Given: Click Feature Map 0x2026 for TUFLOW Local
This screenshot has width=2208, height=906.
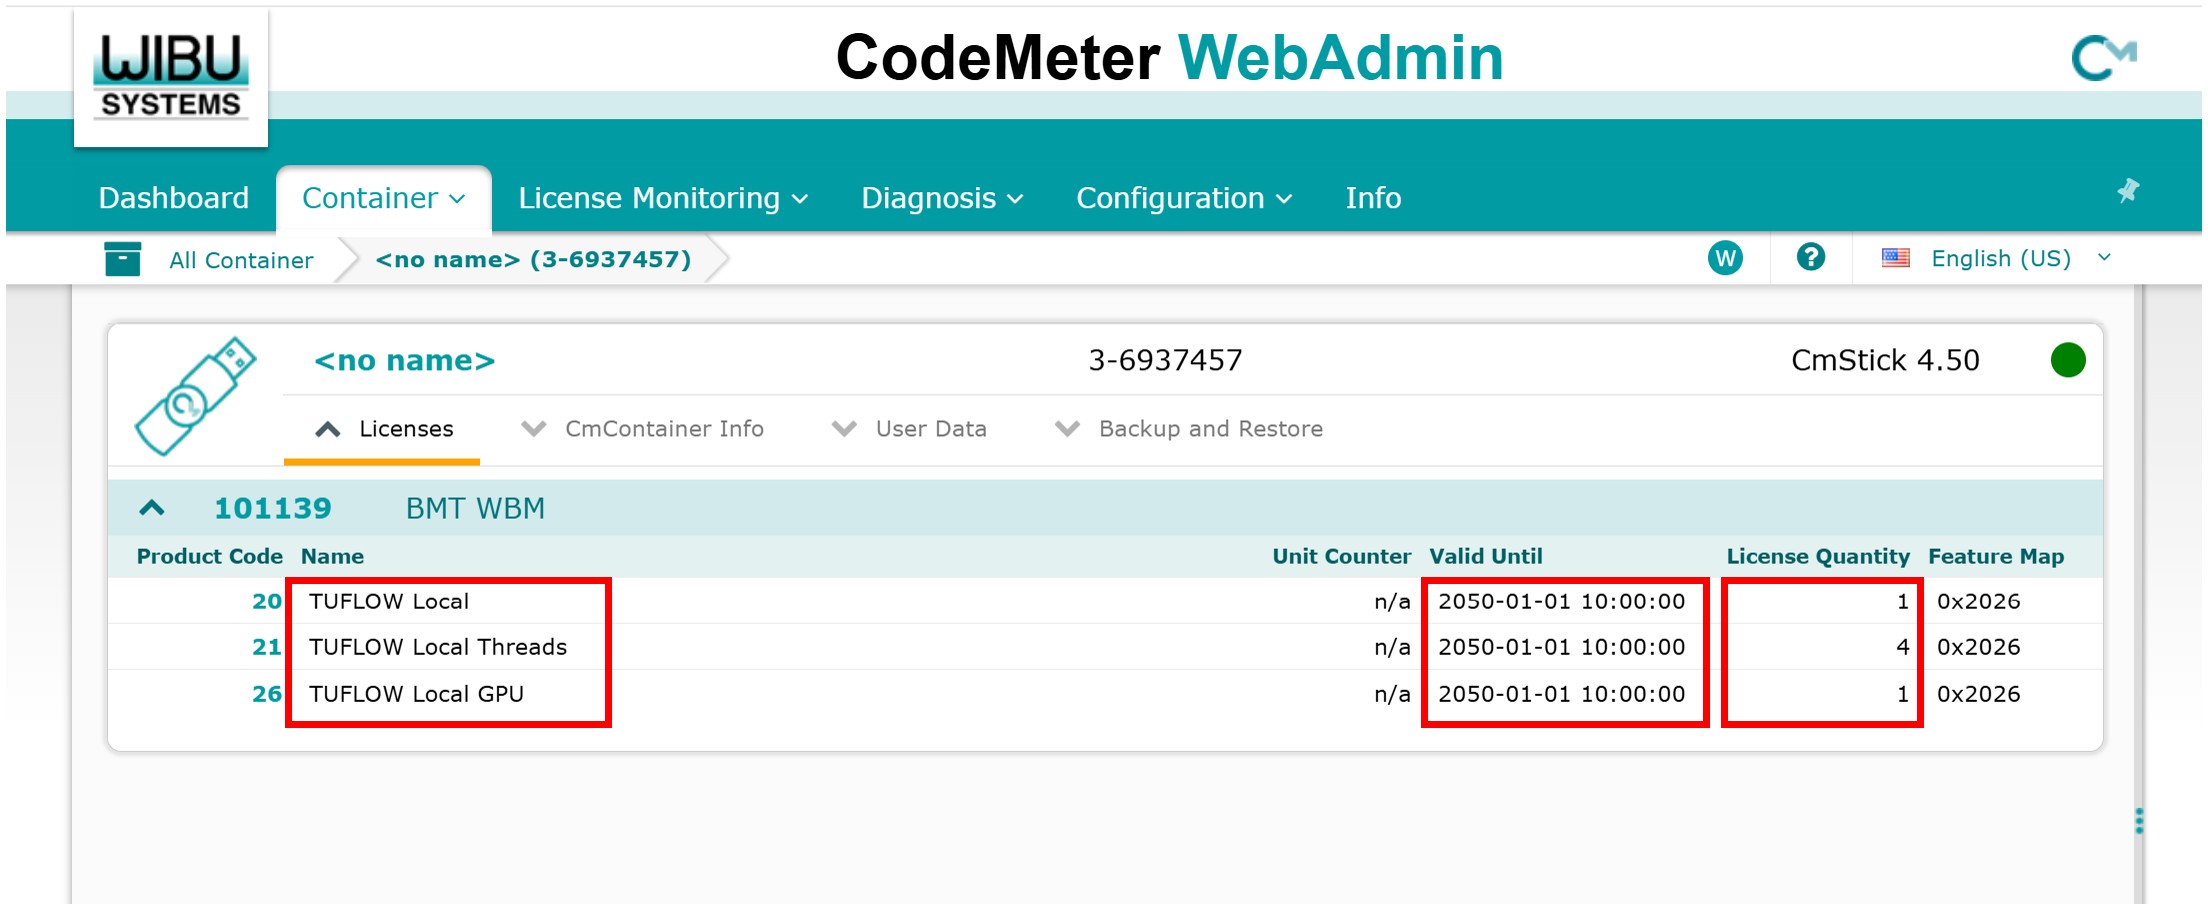Looking at the screenshot, I should click(1979, 601).
